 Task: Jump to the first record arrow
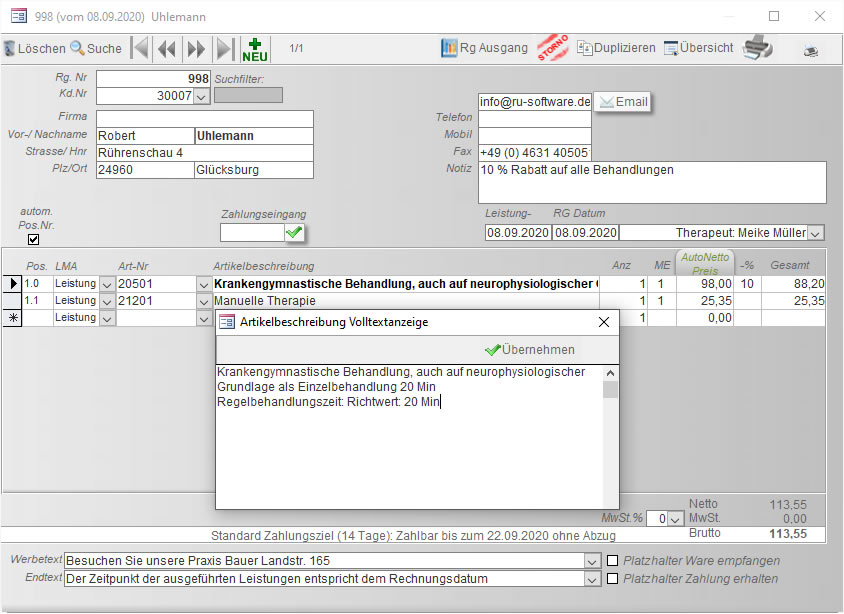coord(140,48)
